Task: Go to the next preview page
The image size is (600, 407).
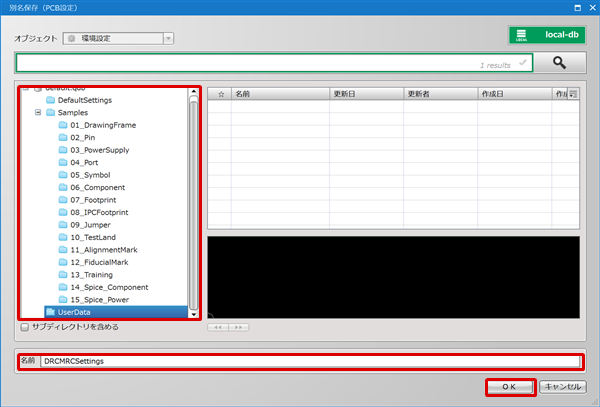Action: tap(238, 327)
